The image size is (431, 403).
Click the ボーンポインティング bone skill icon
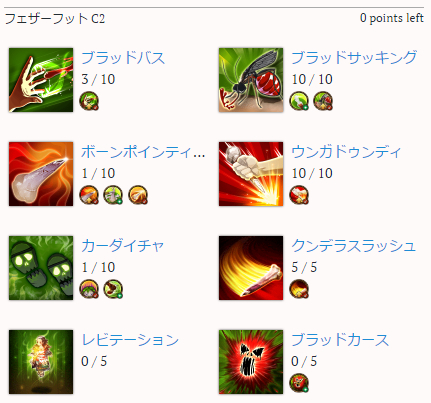pyautogui.click(x=41, y=174)
